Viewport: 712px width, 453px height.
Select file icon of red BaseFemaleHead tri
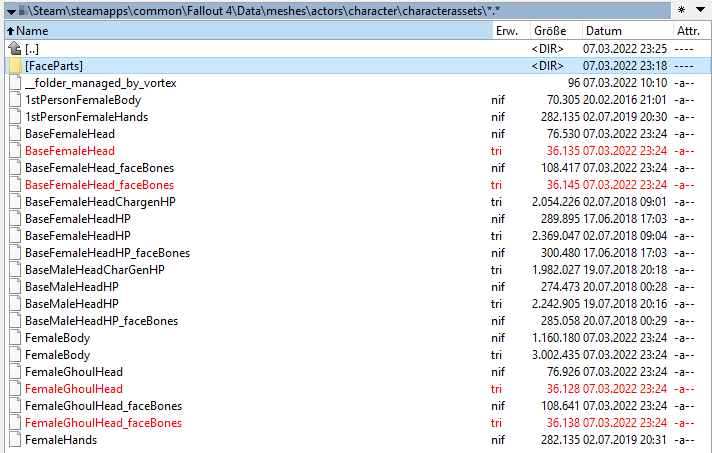pyautogui.click(x=15, y=151)
